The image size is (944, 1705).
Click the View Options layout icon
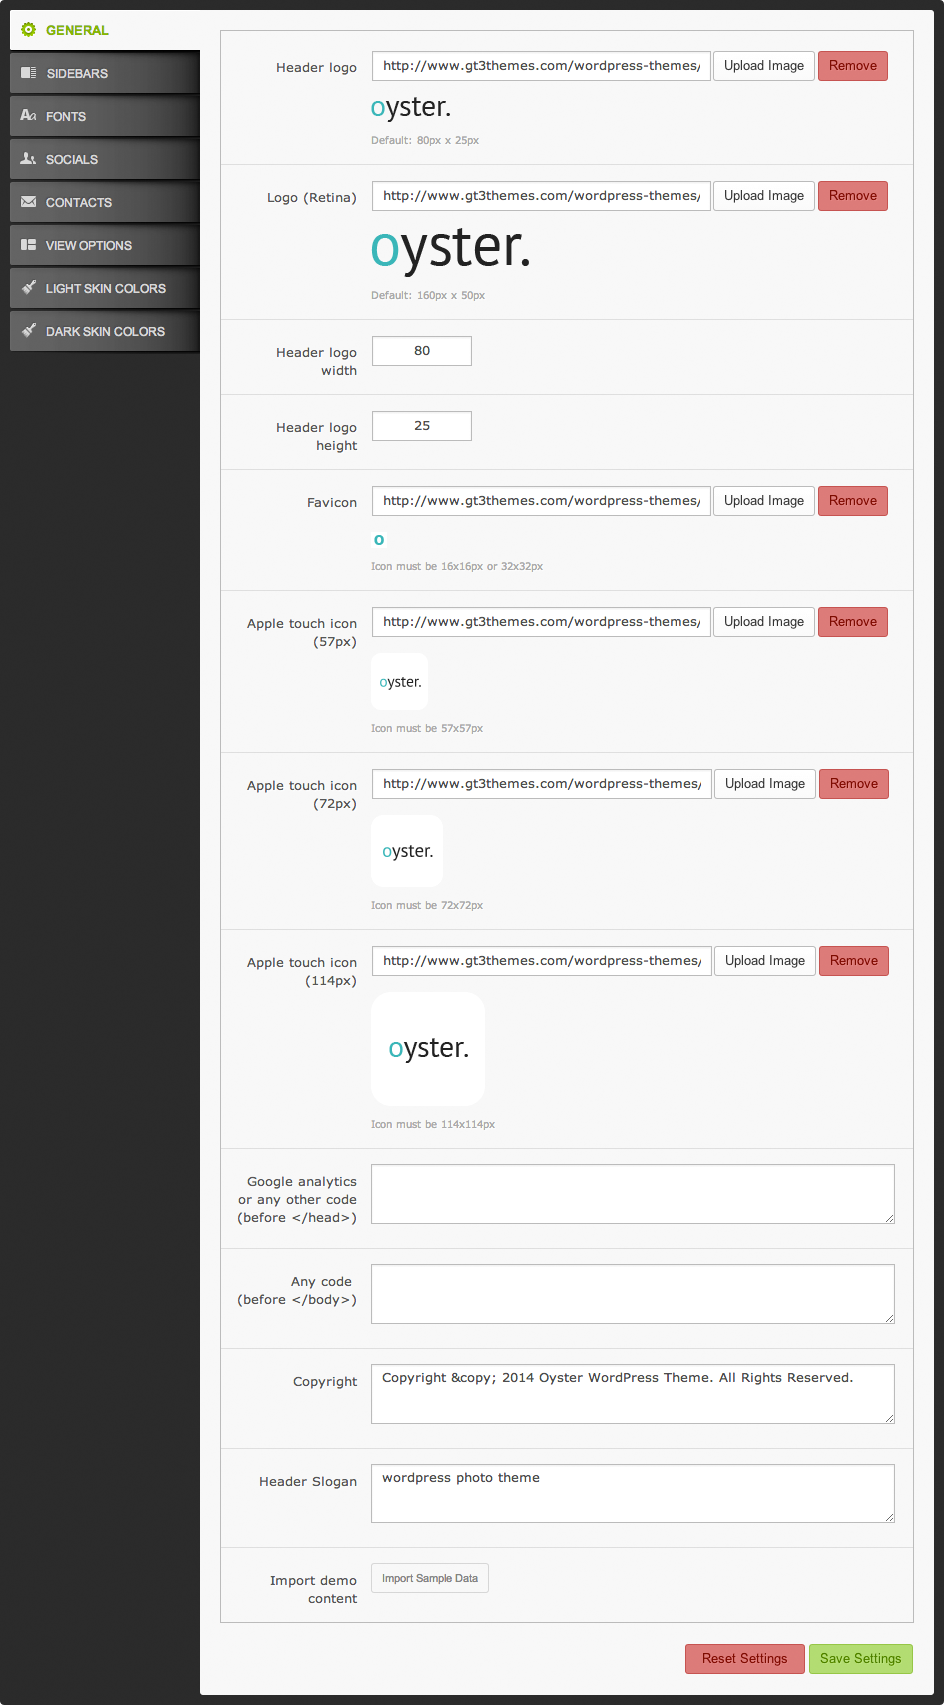(x=28, y=245)
